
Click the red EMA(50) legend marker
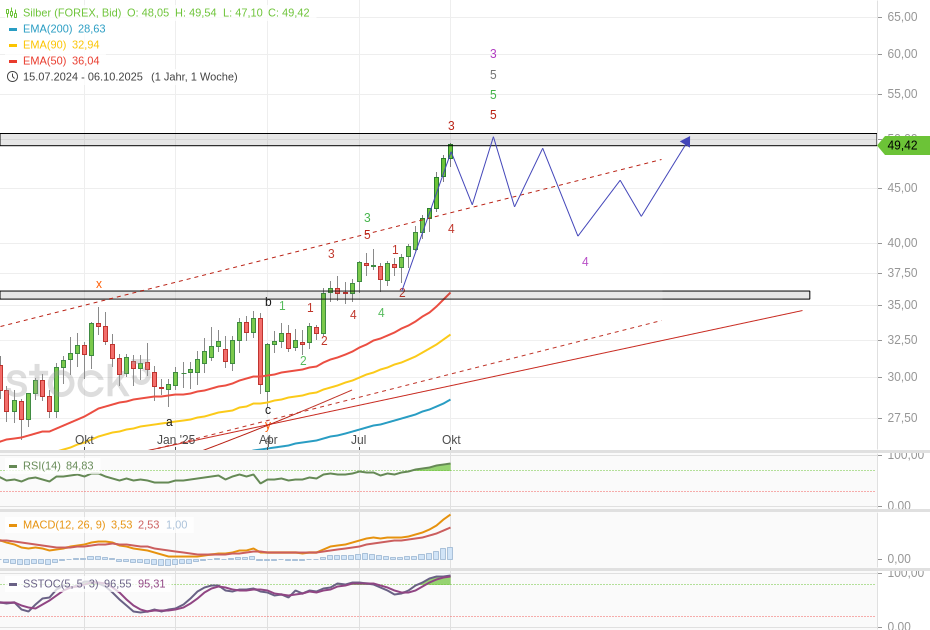point(13,61)
